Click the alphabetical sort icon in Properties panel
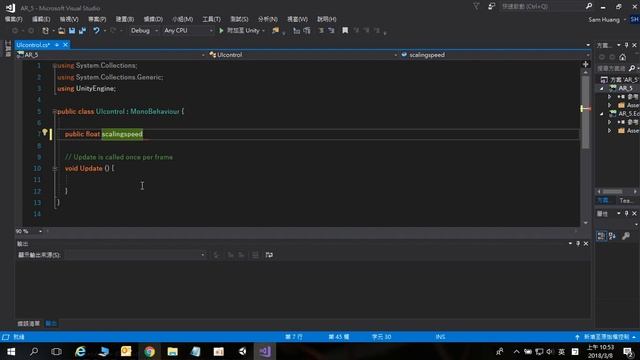The width and height of the screenshot is (640, 360). click(x=612, y=236)
